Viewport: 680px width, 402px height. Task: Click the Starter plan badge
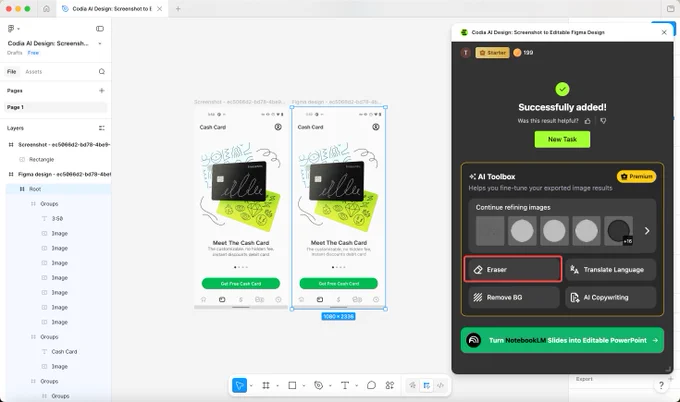492,53
